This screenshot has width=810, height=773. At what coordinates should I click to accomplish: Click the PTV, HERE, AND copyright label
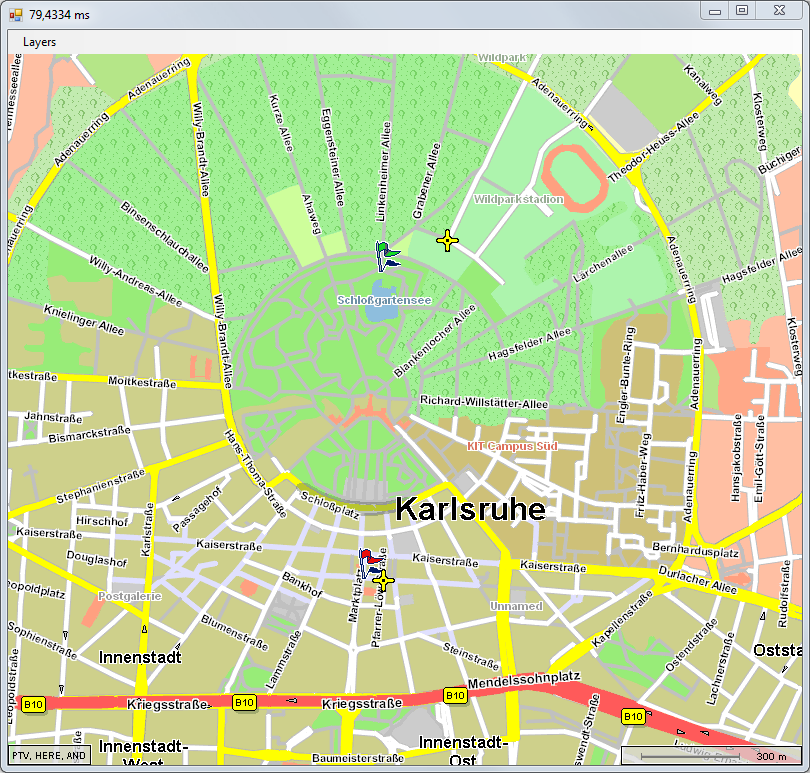pos(49,755)
